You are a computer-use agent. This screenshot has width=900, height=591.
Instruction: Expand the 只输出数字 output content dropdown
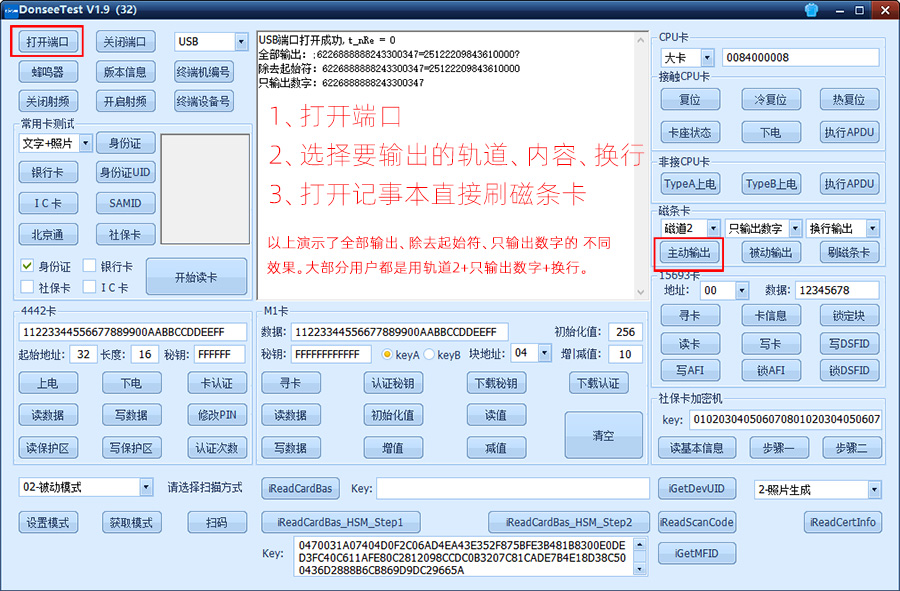click(x=795, y=228)
